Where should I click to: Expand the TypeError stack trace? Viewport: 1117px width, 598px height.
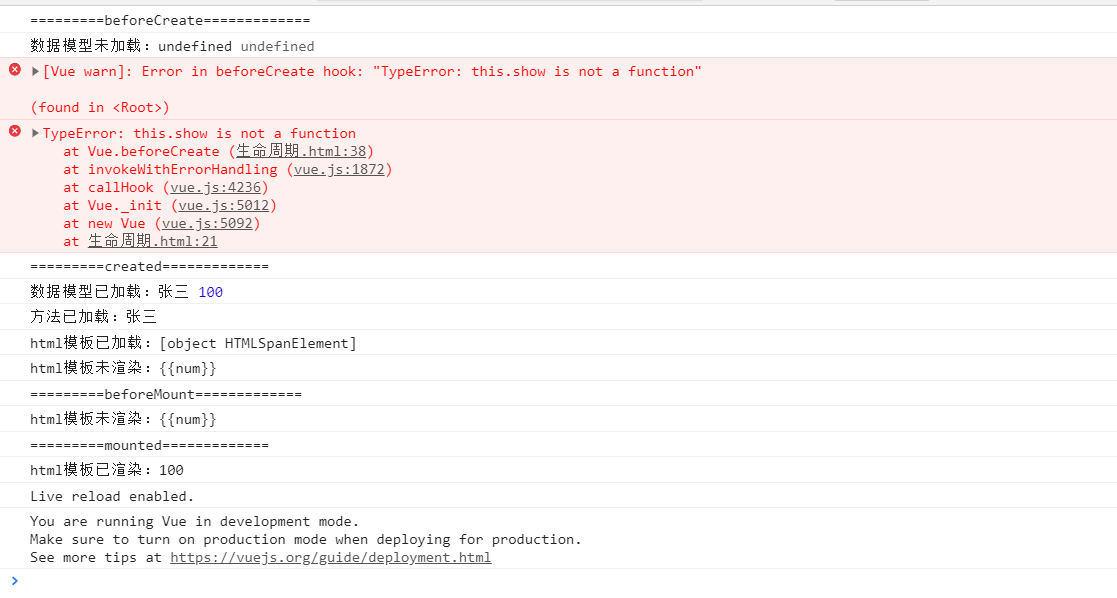[36, 133]
